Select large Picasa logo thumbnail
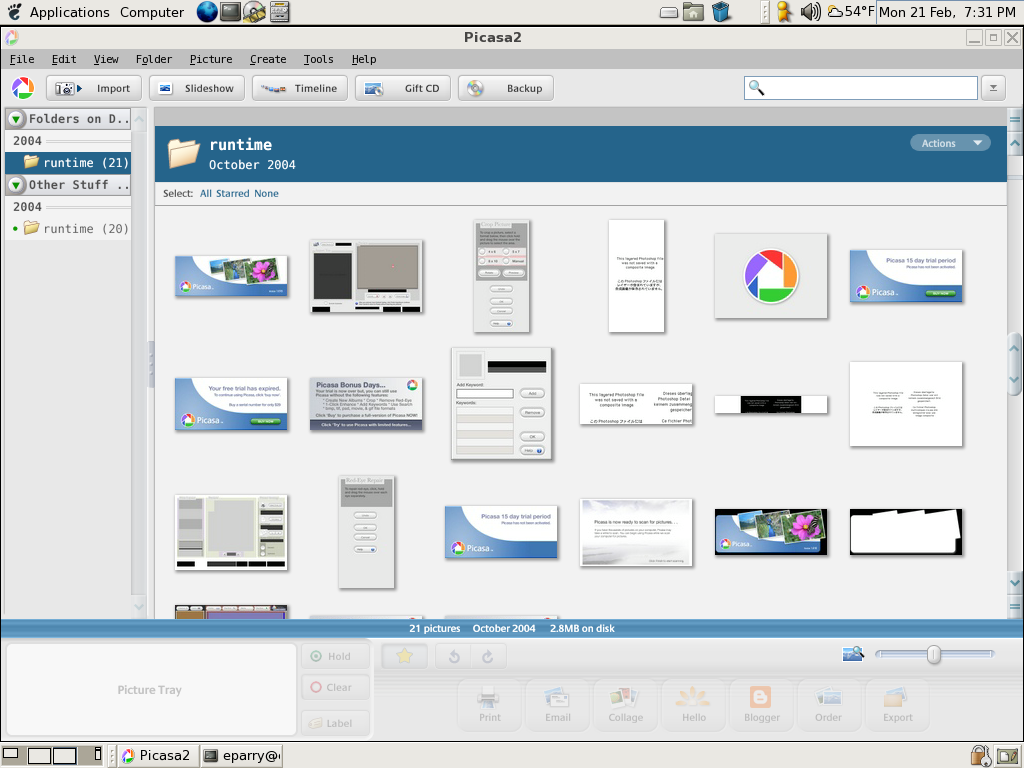 click(771, 276)
